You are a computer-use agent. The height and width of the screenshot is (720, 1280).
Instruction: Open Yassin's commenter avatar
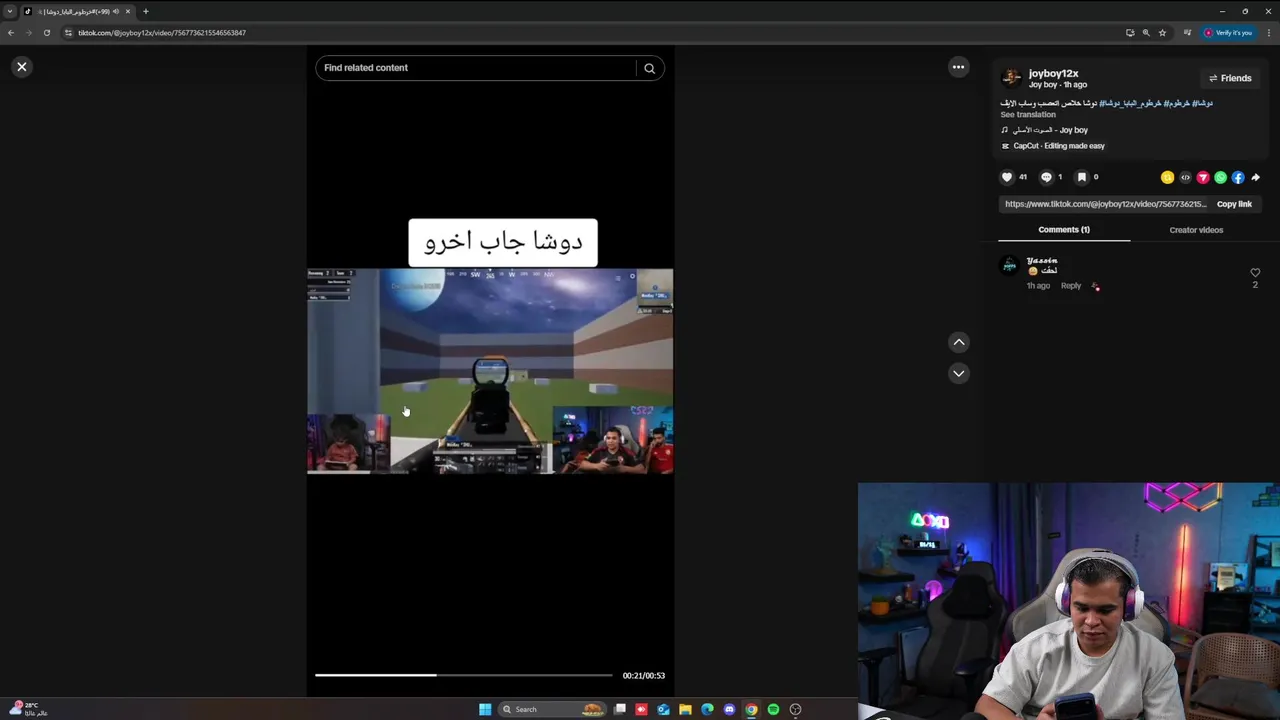(x=1010, y=265)
